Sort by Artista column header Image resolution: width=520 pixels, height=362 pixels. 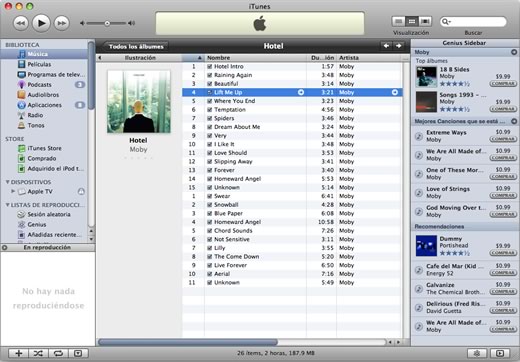coord(369,58)
